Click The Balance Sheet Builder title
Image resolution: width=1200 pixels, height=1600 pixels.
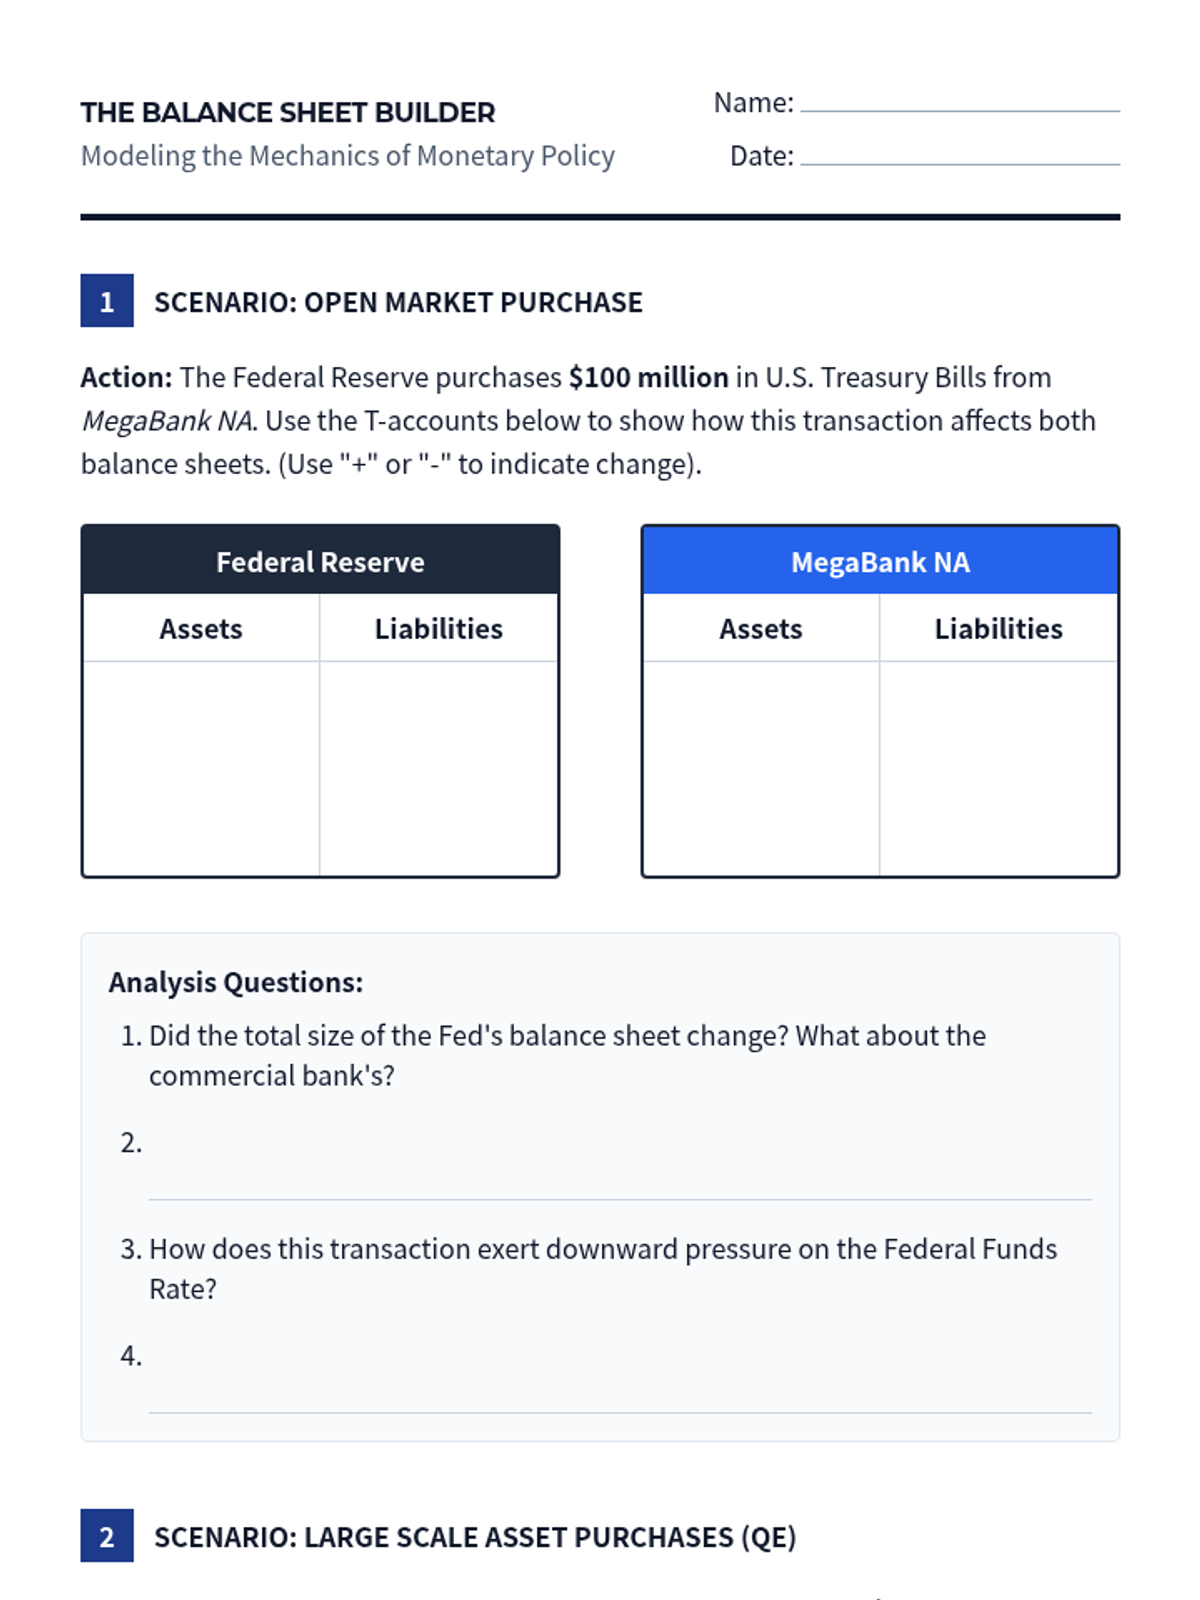(288, 112)
